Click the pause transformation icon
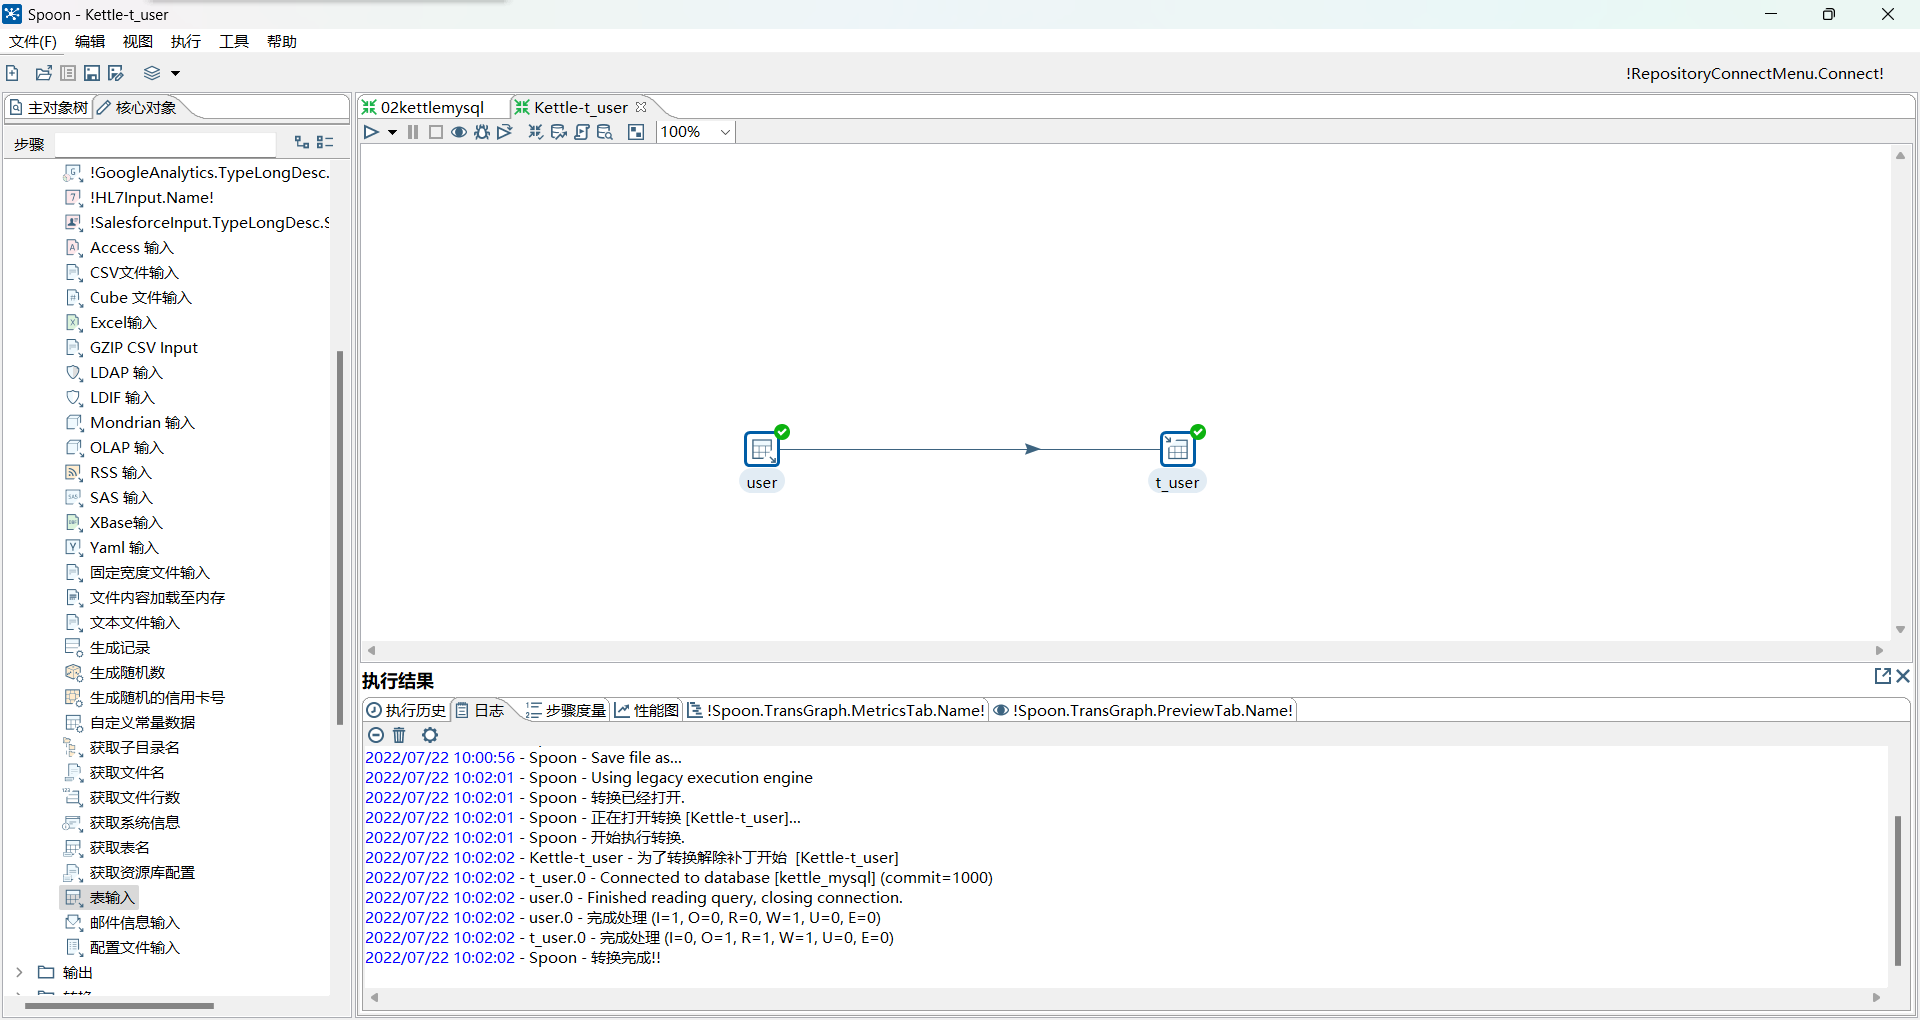Viewport: 1920px width, 1020px height. 413,132
